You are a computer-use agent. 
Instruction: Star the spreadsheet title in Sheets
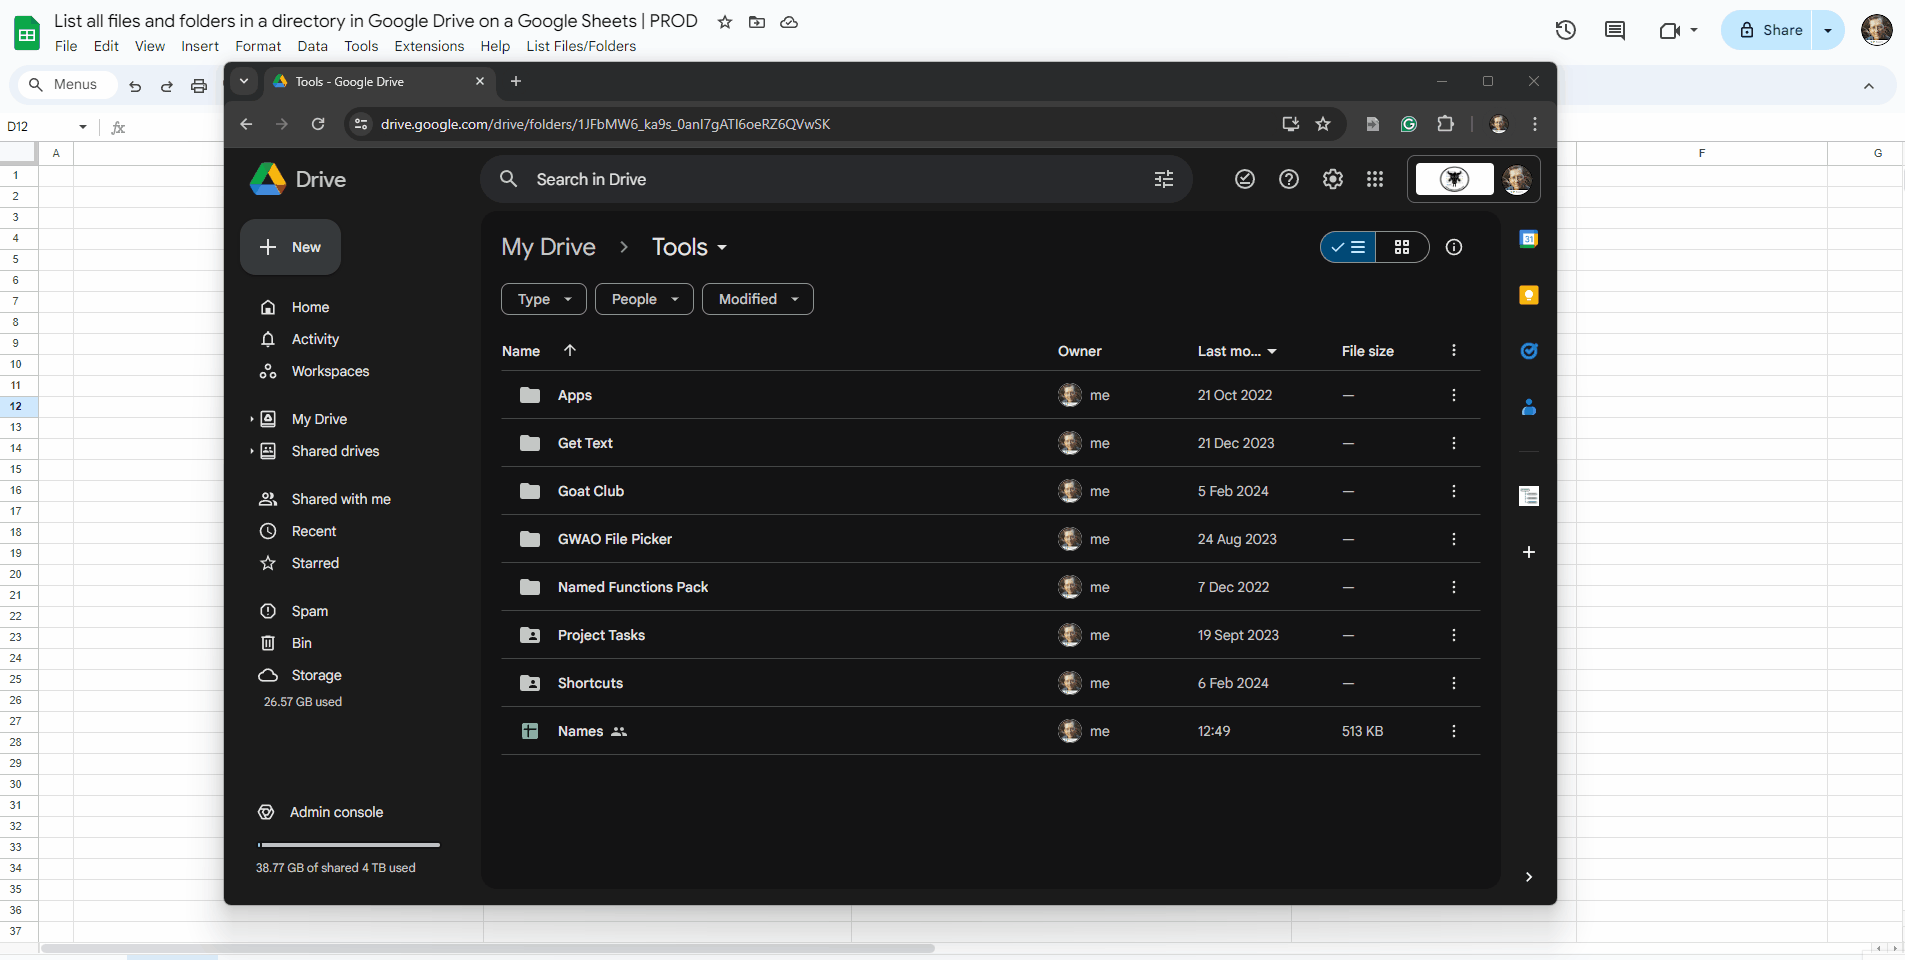tap(725, 22)
